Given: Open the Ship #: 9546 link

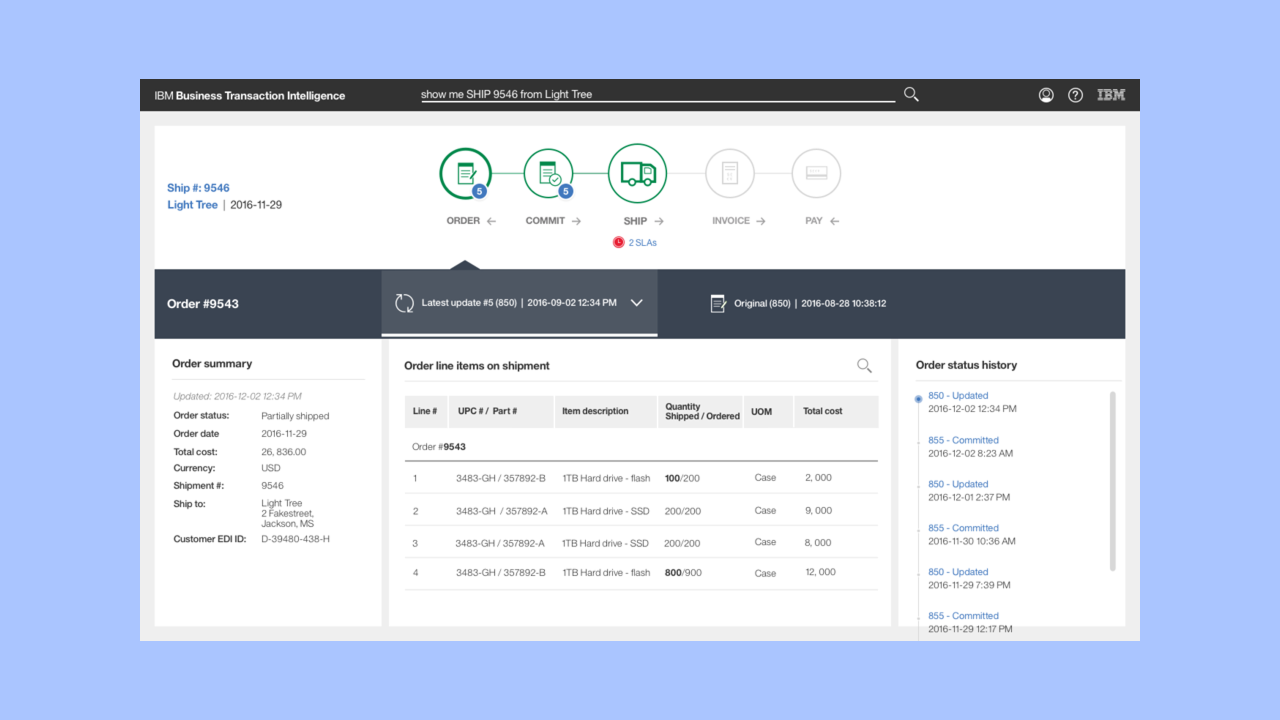Looking at the screenshot, I should pyautogui.click(x=198, y=188).
